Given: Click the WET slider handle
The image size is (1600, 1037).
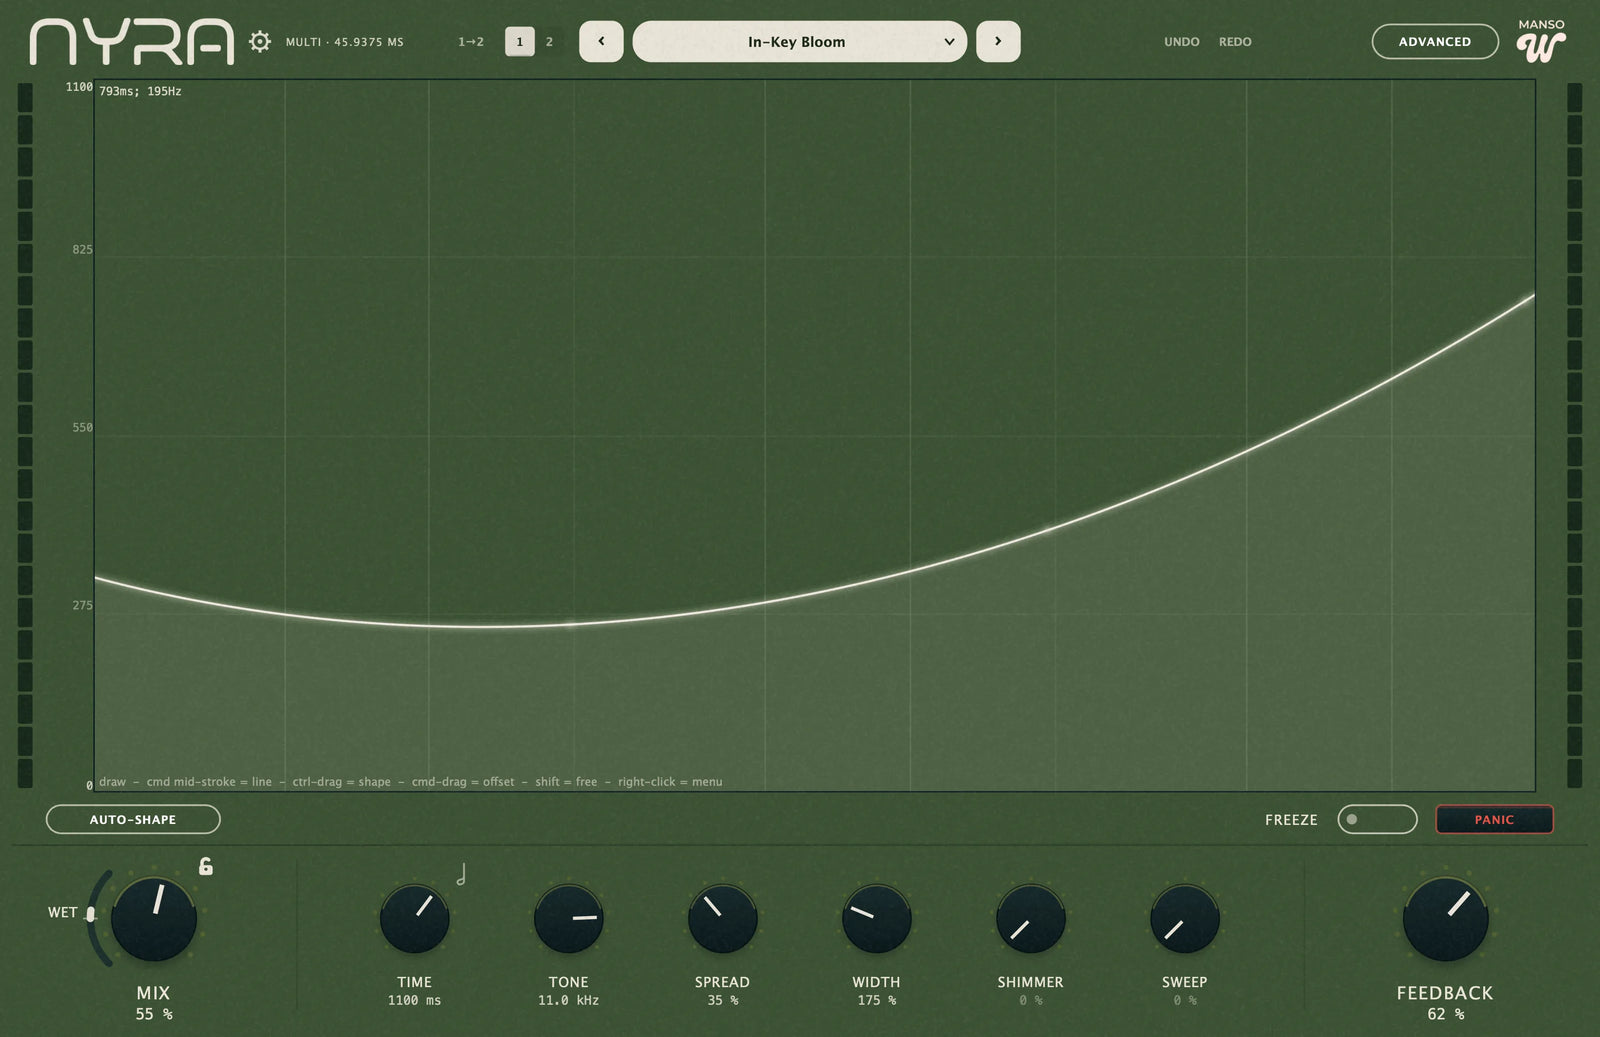Looking at the screenshot, I should (91, 914).
